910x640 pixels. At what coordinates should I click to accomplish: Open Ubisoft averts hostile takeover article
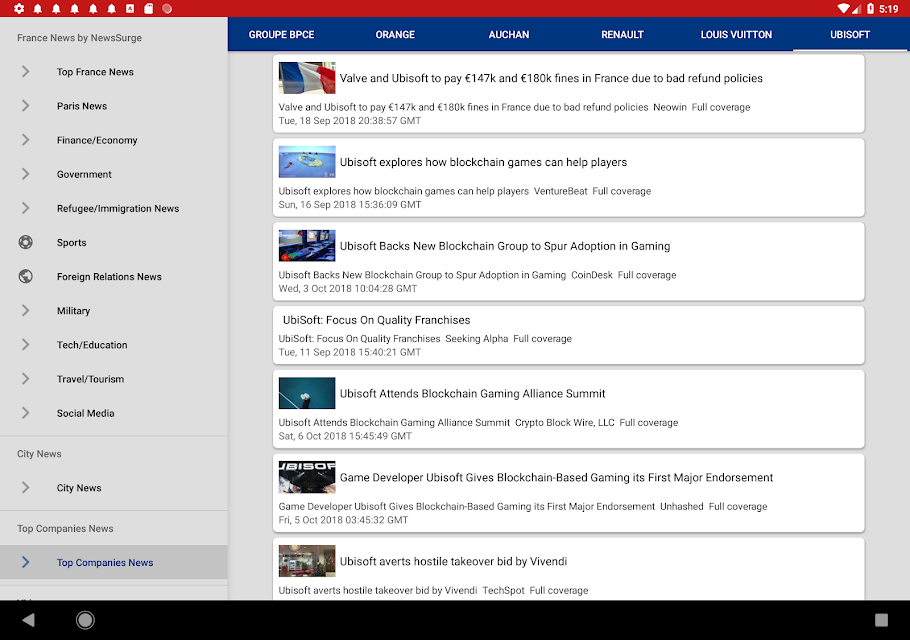(x=453, y=561)
